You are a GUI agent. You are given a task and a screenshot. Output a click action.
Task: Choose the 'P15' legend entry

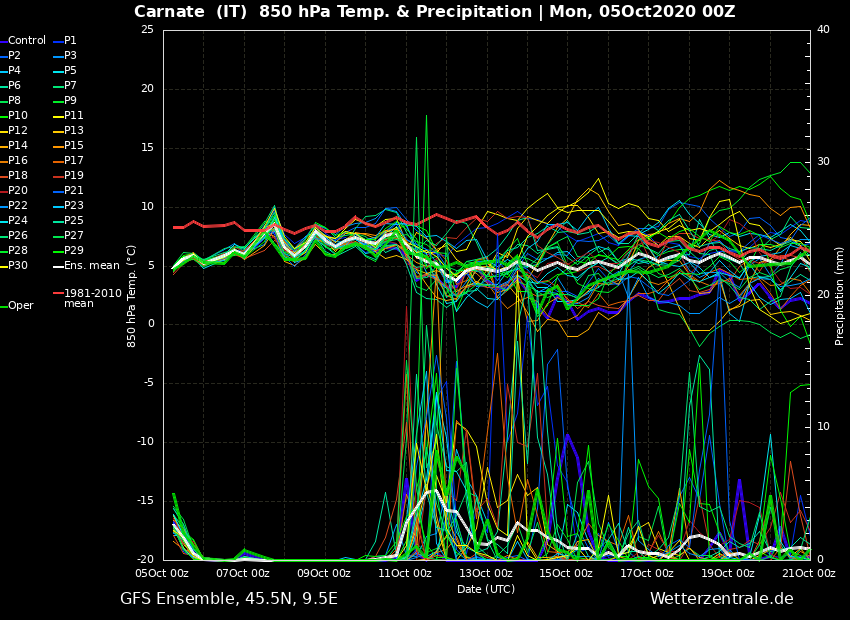pos(73,145)
